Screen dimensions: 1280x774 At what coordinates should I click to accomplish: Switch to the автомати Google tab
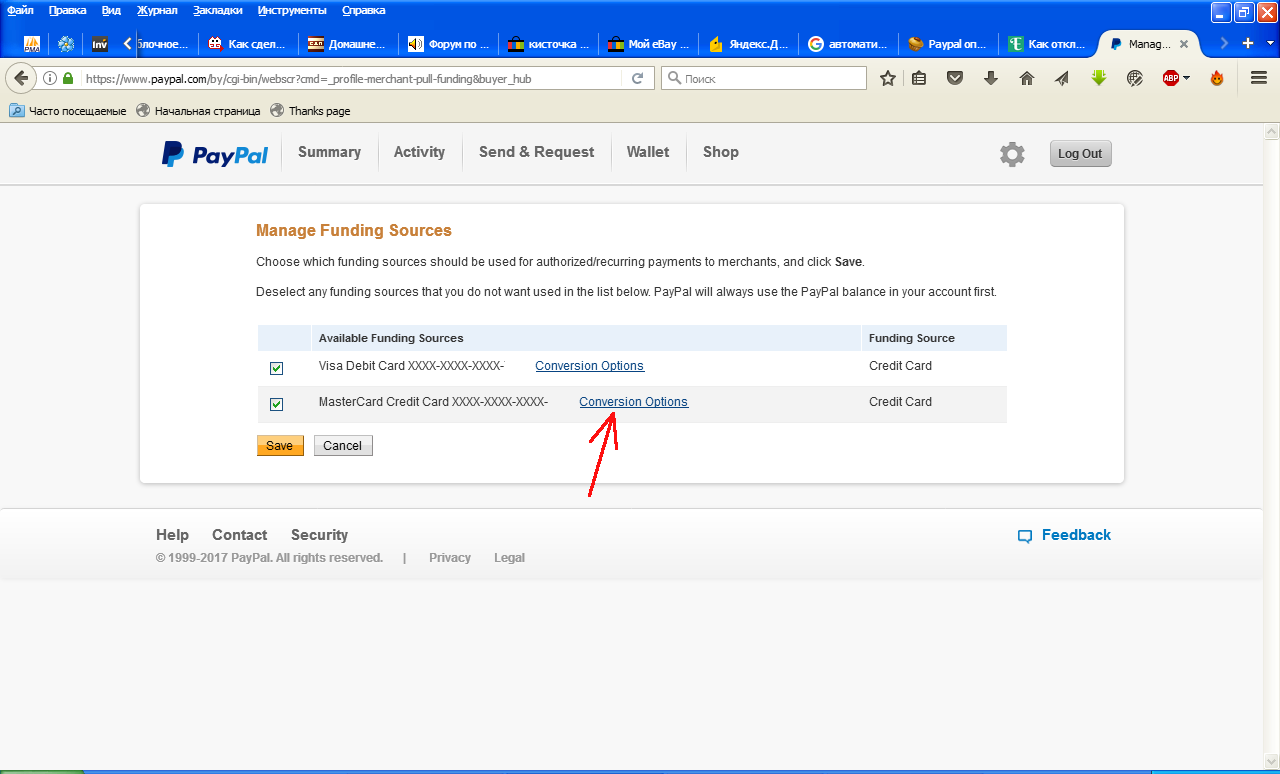coord(848,44)
